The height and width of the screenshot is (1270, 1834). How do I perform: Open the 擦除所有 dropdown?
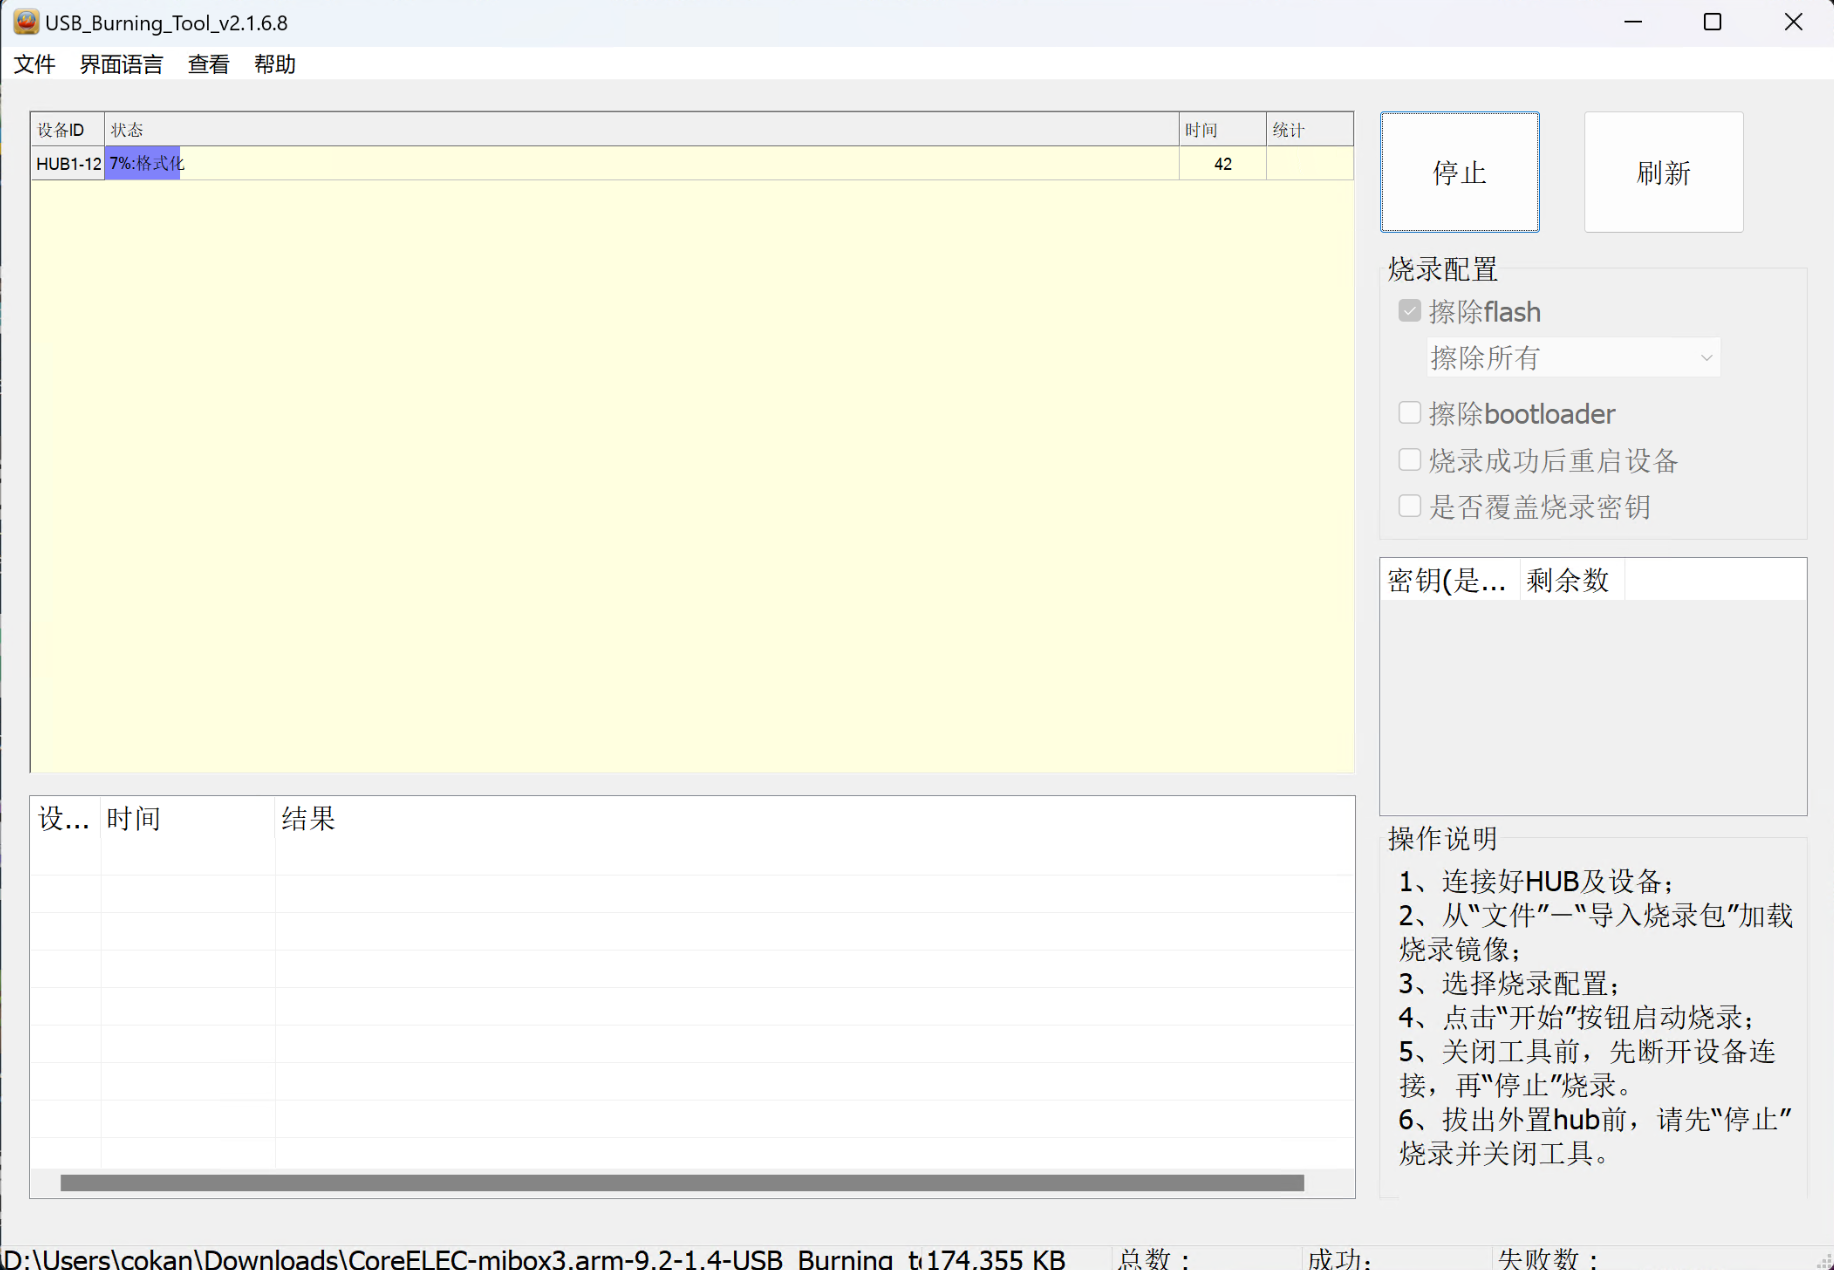[x=1573, y=357]
